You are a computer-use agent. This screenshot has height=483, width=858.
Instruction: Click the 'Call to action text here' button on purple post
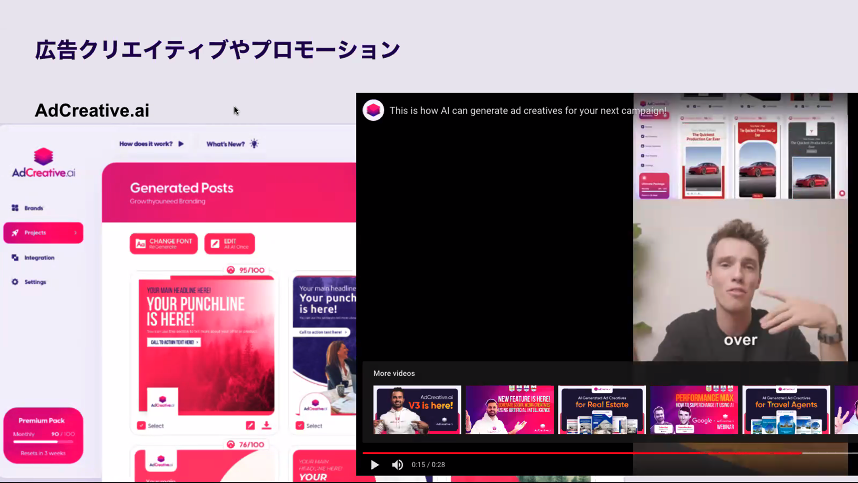pos(323,332)
